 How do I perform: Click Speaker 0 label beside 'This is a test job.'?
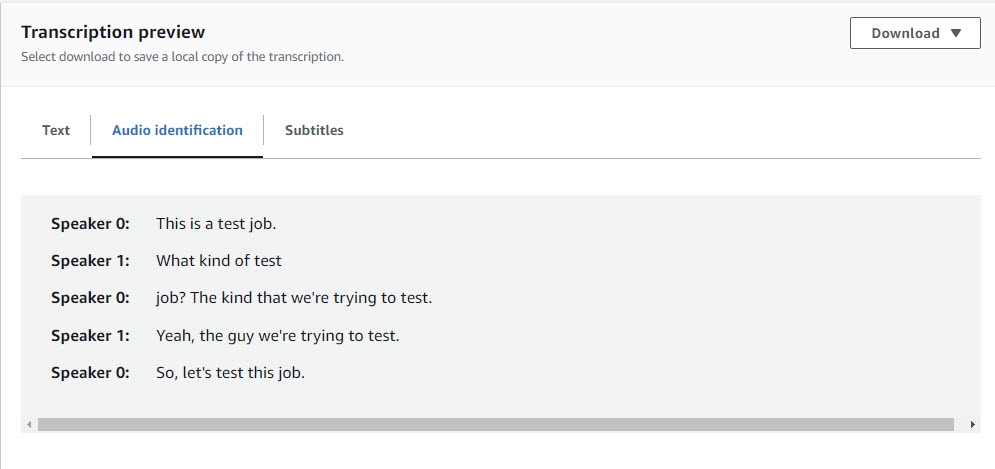coord(90,224)
